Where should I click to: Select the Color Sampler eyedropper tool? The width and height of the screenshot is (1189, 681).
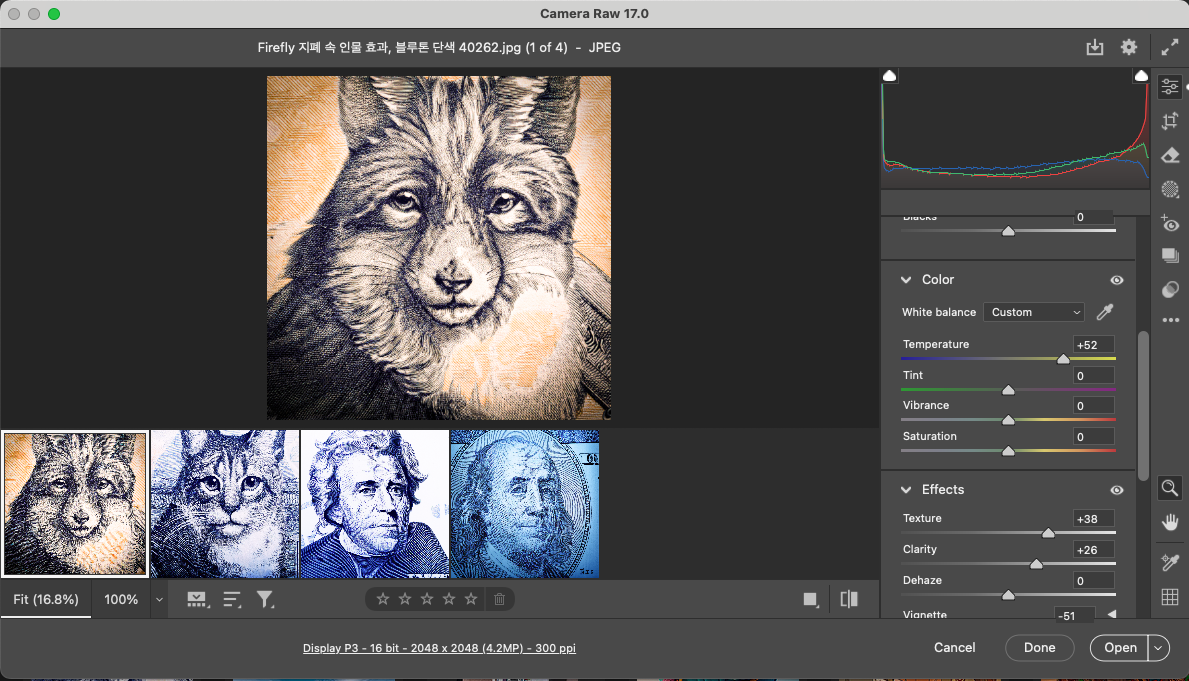click(x=1170, y=562)
